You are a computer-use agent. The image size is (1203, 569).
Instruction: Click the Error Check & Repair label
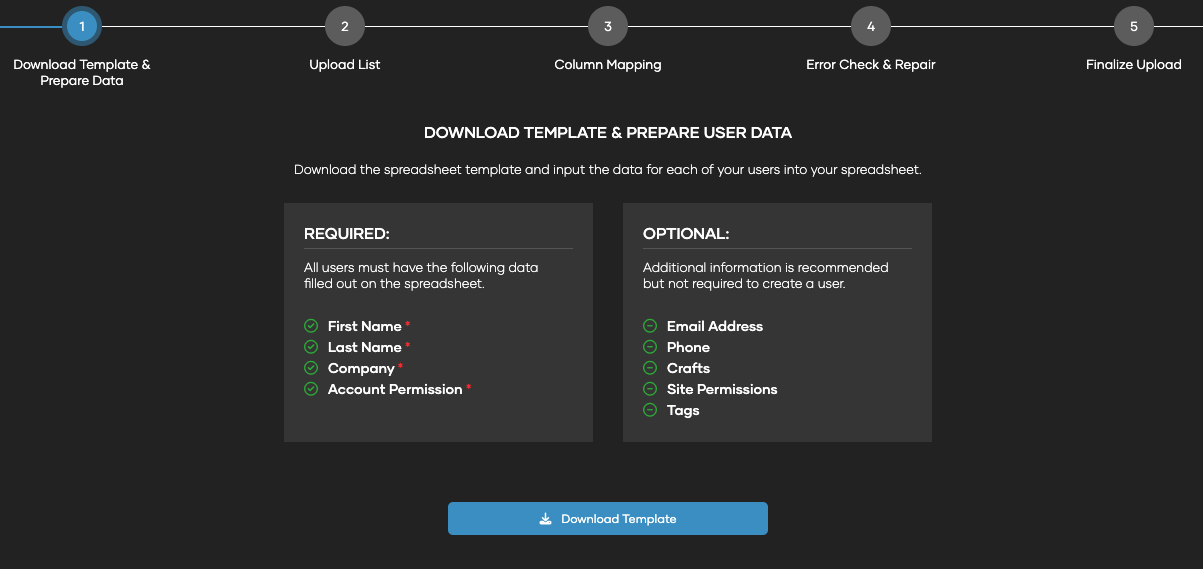pos(871,65)
